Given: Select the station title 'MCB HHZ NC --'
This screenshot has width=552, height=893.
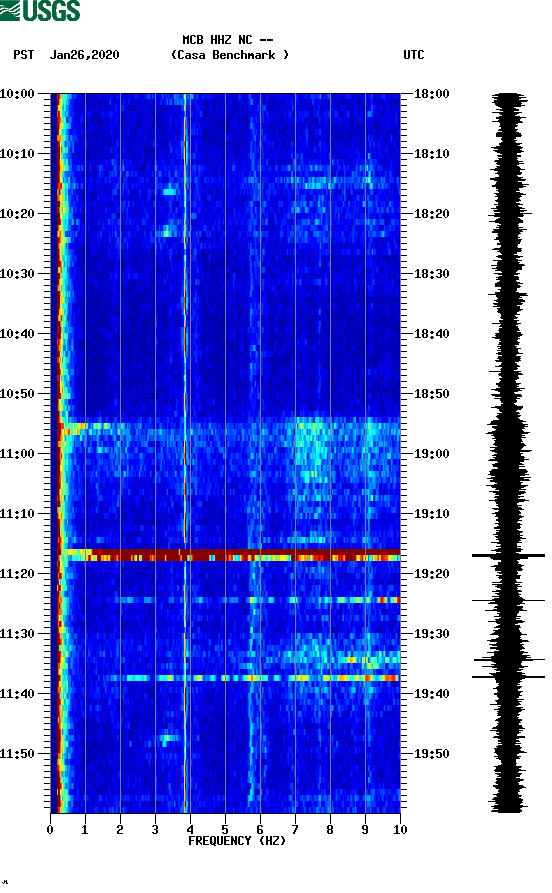Looking at the screenshot, I should 228,40.
